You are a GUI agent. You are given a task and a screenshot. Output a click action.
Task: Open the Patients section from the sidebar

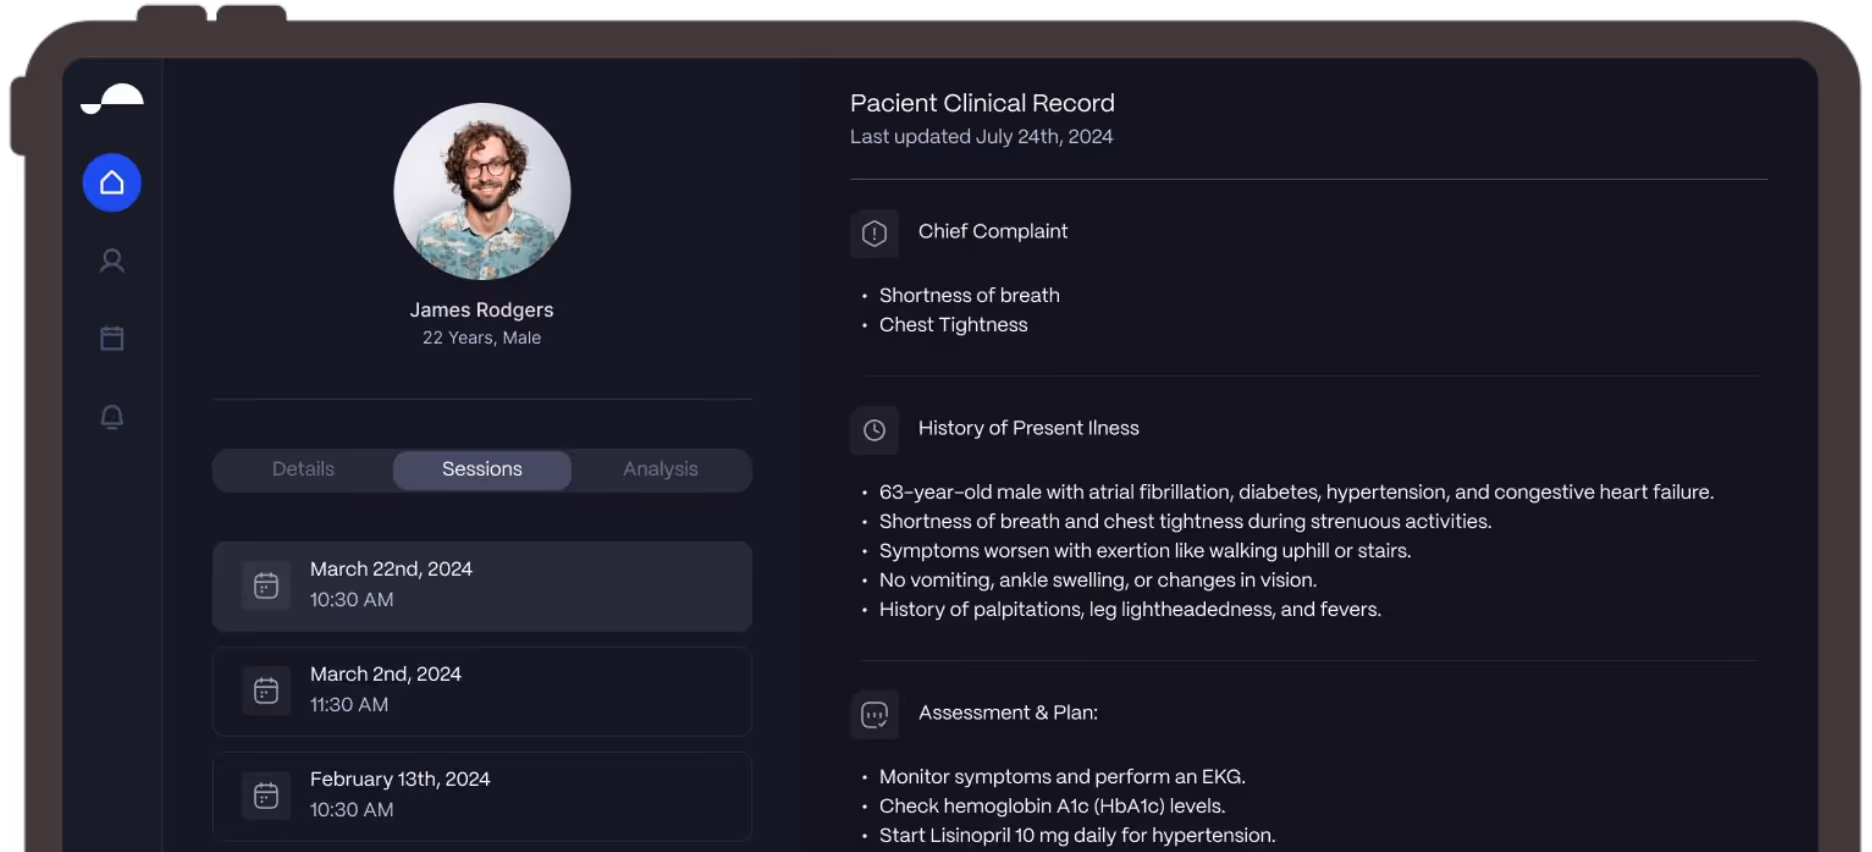(x=111, y=260)
